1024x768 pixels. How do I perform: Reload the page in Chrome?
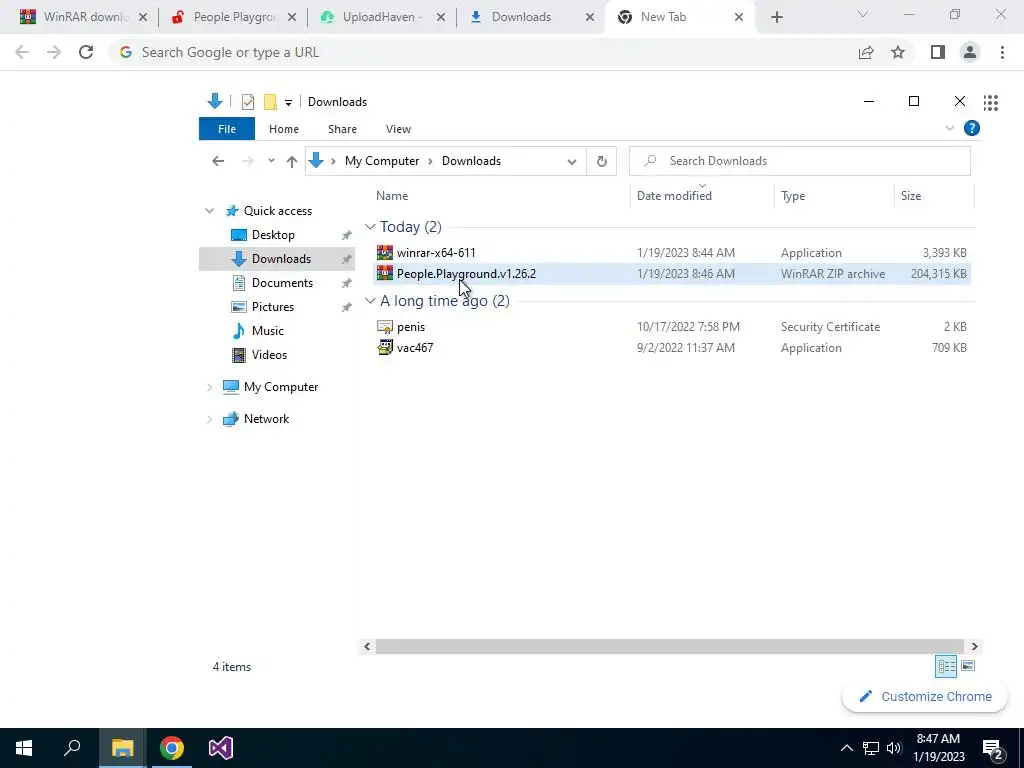pyautogui.click(x=86, y=52)
